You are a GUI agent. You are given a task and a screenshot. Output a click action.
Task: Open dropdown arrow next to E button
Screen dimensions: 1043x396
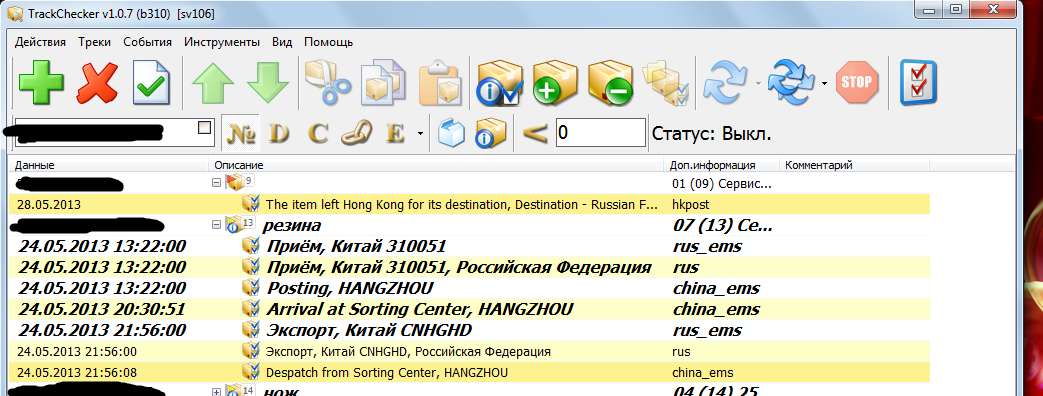click(420, 134)
